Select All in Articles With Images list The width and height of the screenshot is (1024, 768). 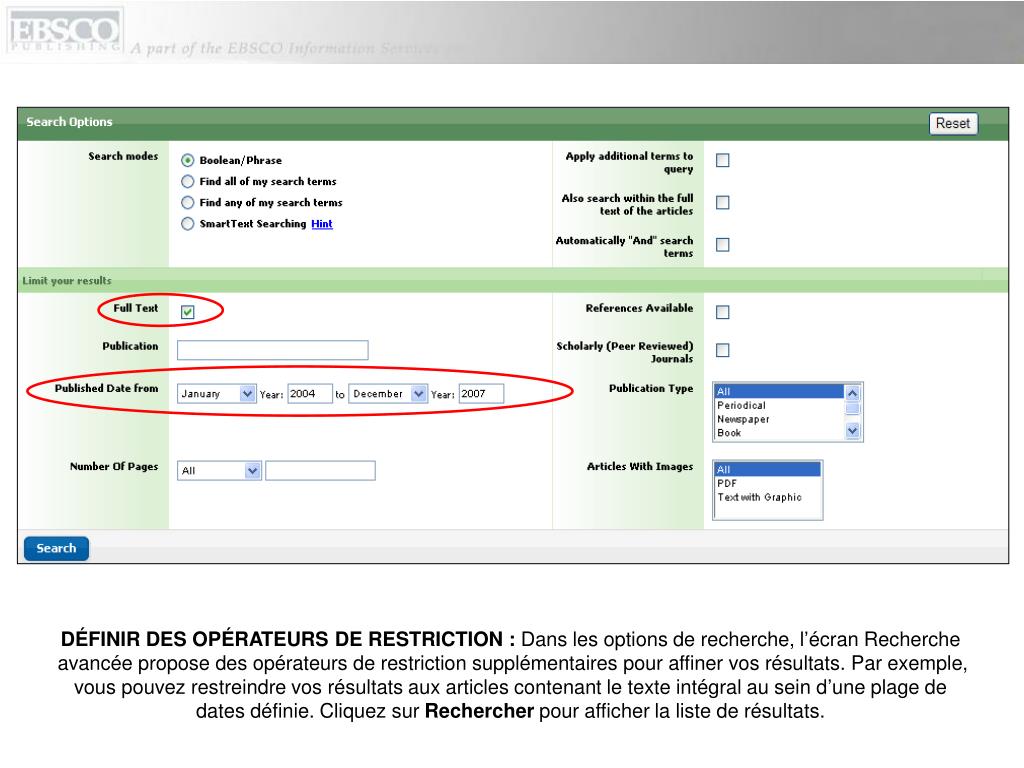[767, 470]
